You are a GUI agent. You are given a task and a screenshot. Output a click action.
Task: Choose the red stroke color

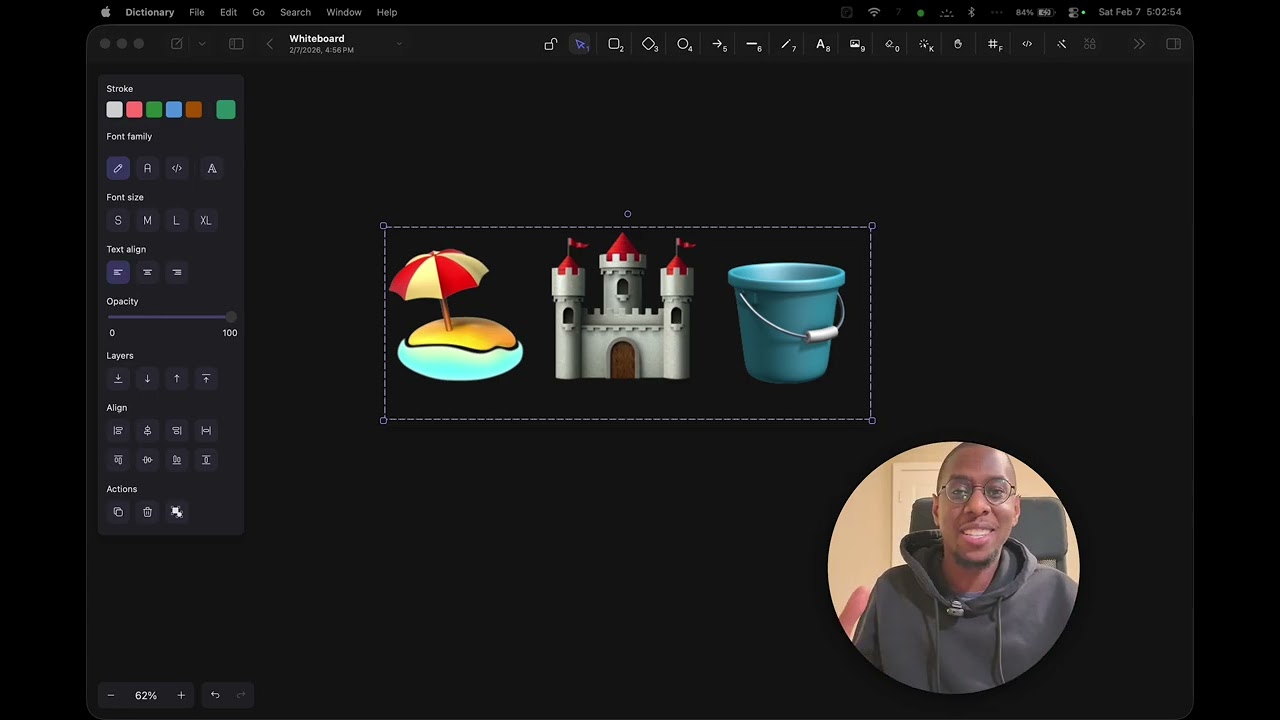[134, 110]
